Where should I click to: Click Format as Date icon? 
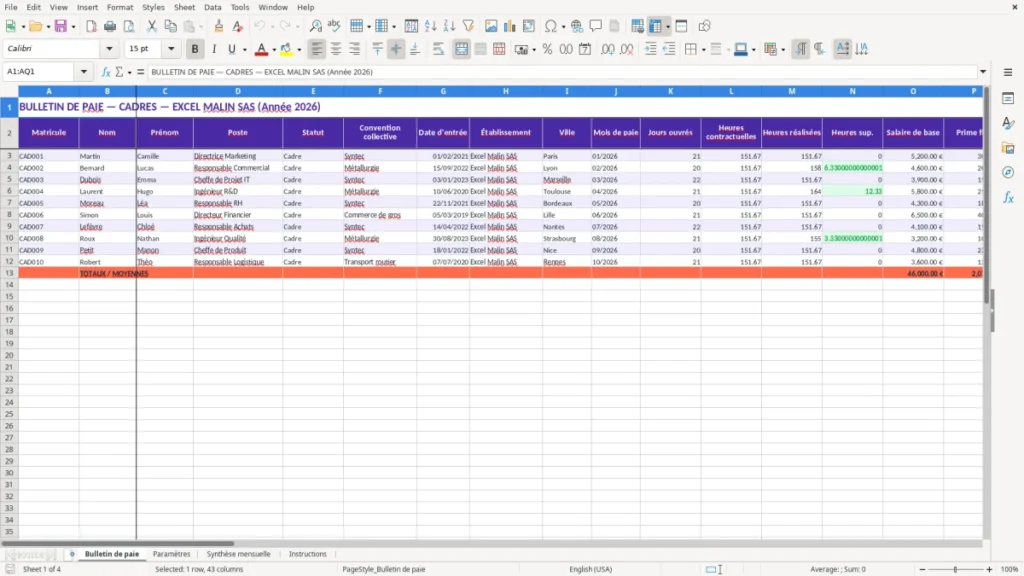[x=585, y=49]
